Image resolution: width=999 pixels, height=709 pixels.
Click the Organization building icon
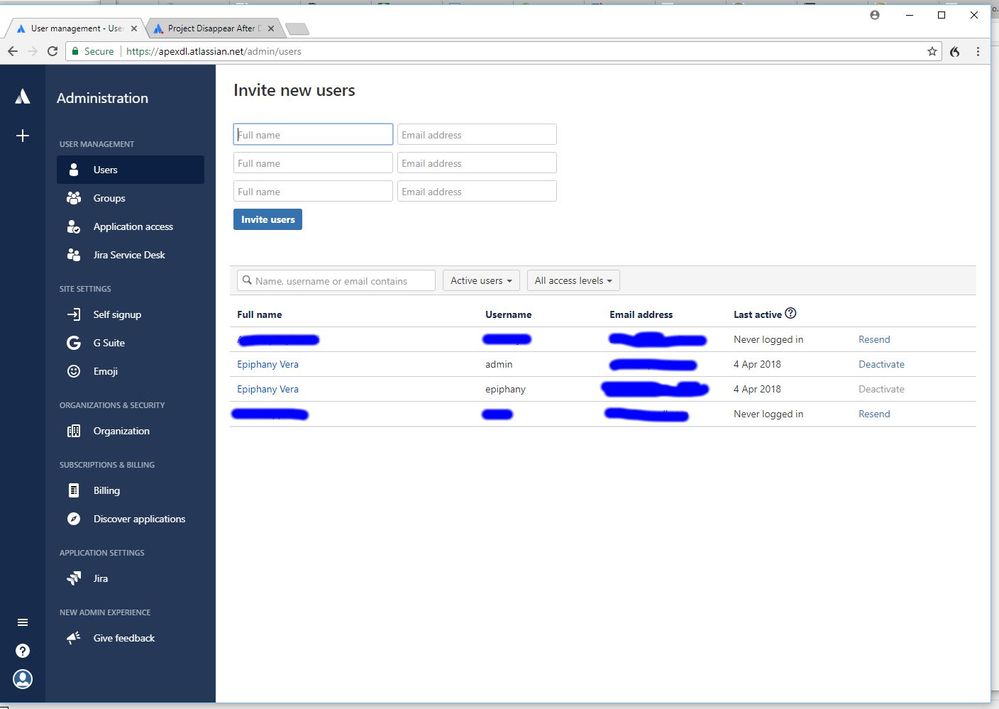(x=74, y=431)
